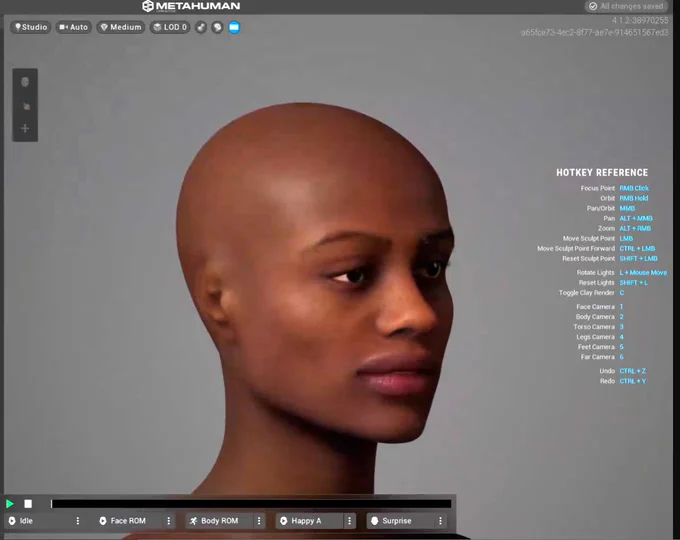
Task: Select the Move tool crosshair icon
Action: 25,128
